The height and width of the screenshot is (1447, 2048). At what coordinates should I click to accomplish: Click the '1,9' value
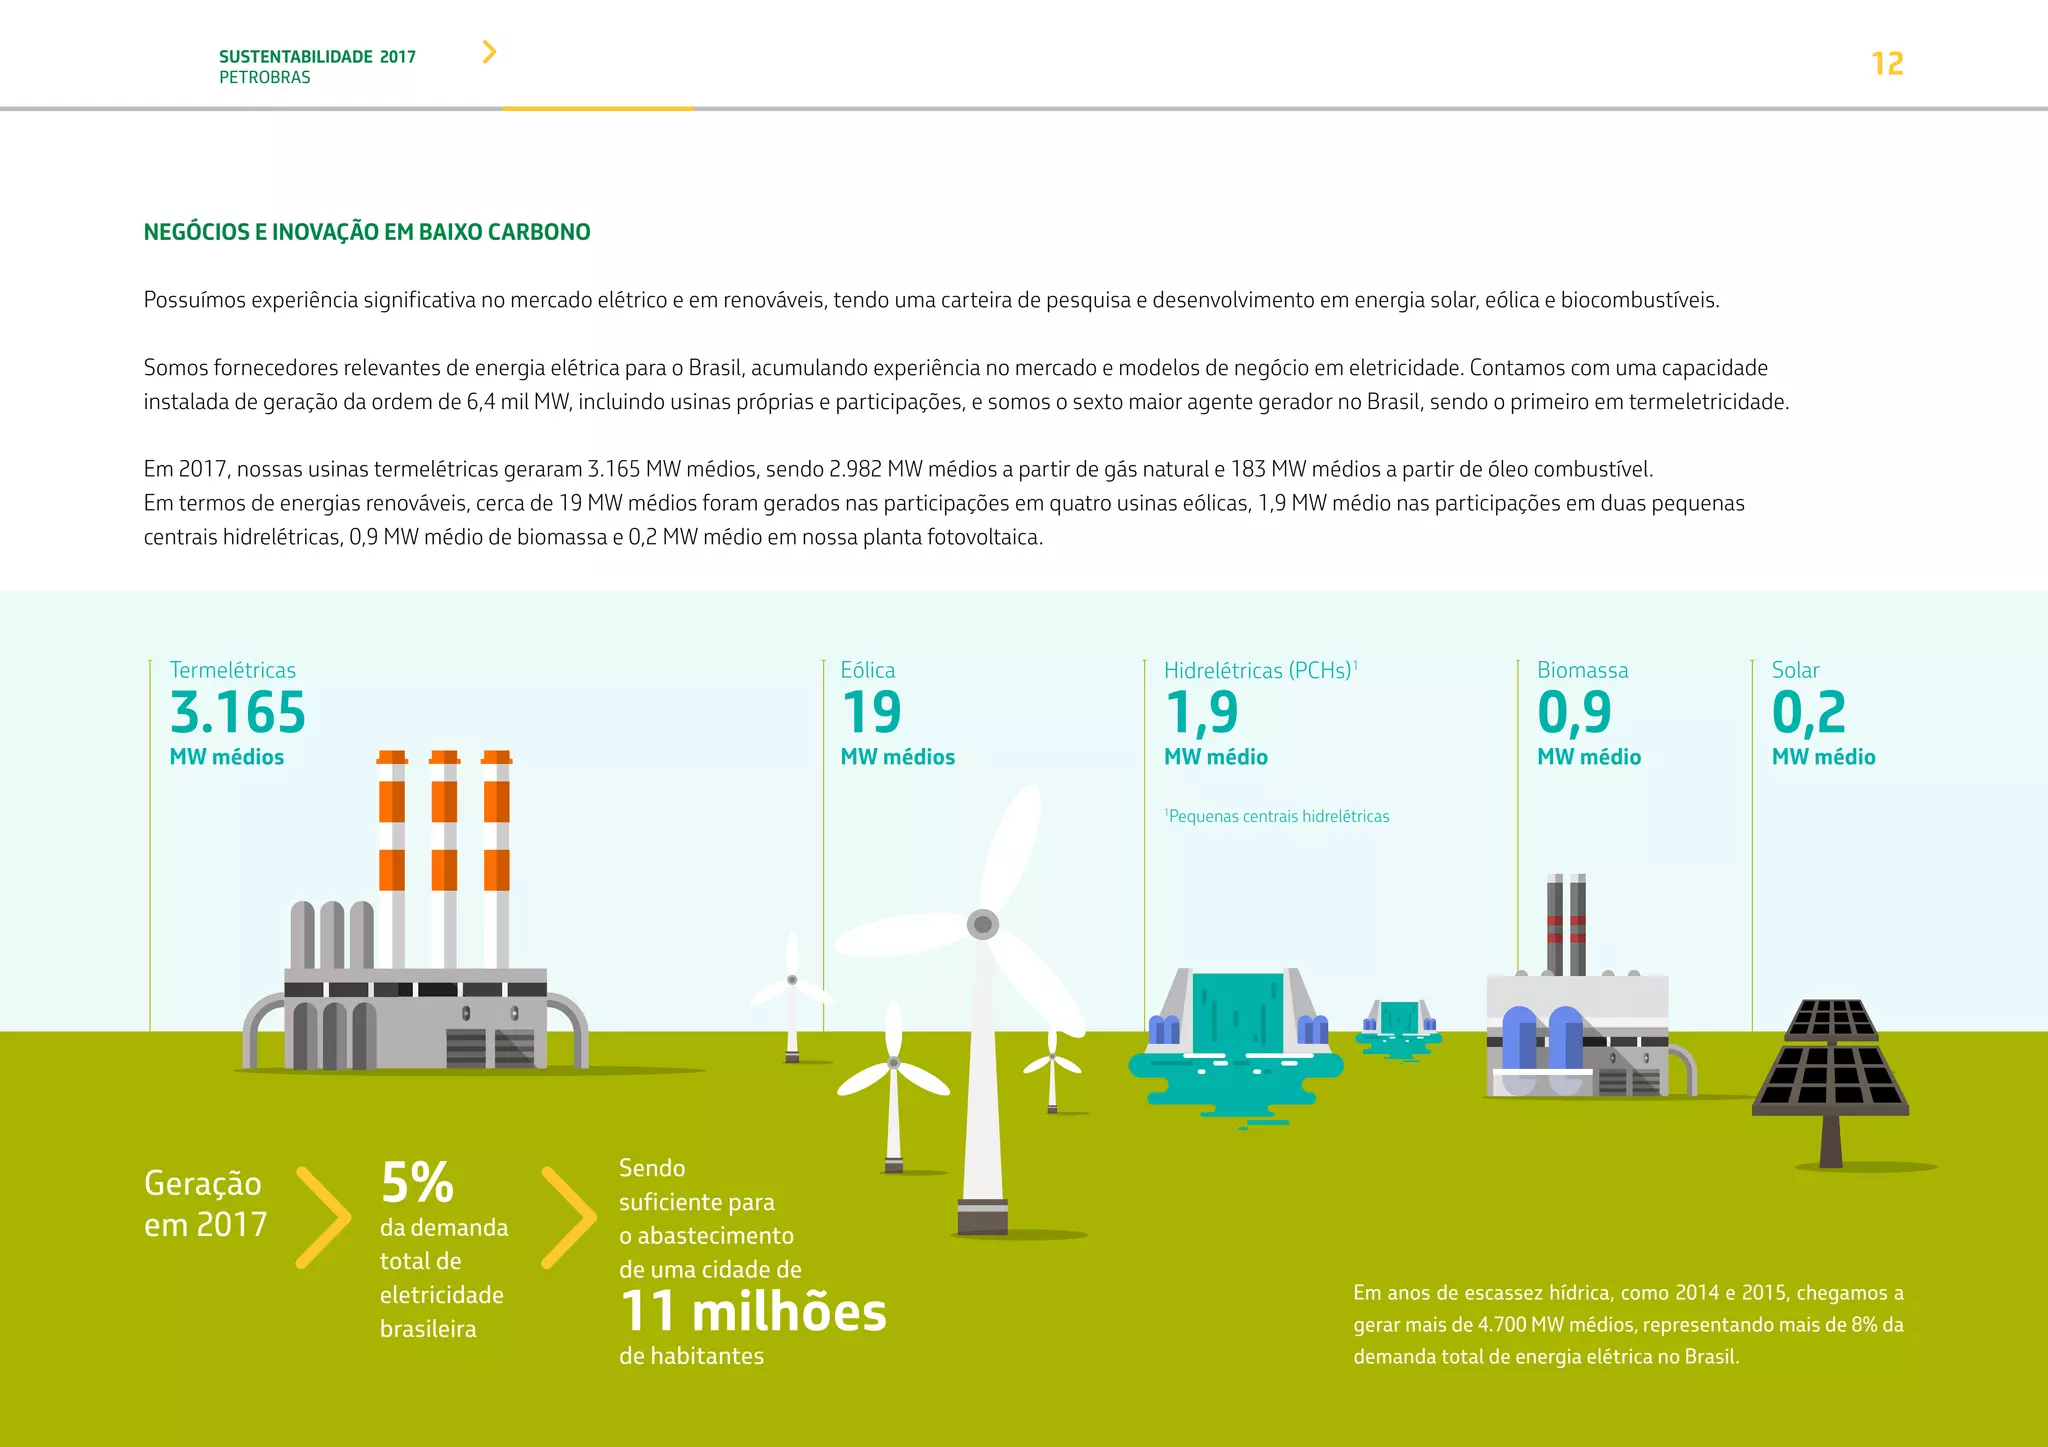[x=1201, y=714]
